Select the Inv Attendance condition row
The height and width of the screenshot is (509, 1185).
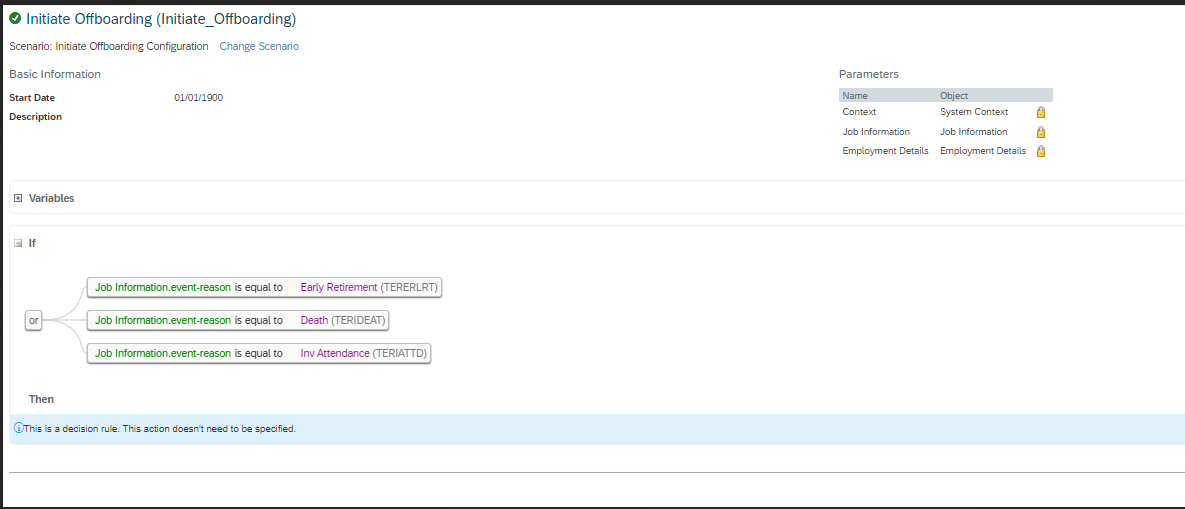[258, 353]
